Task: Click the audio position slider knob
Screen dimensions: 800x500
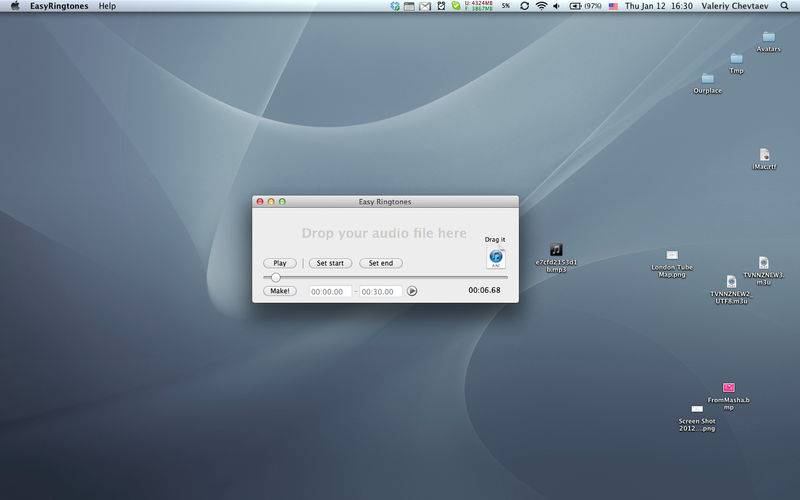Action: click(x=276, y=278)
